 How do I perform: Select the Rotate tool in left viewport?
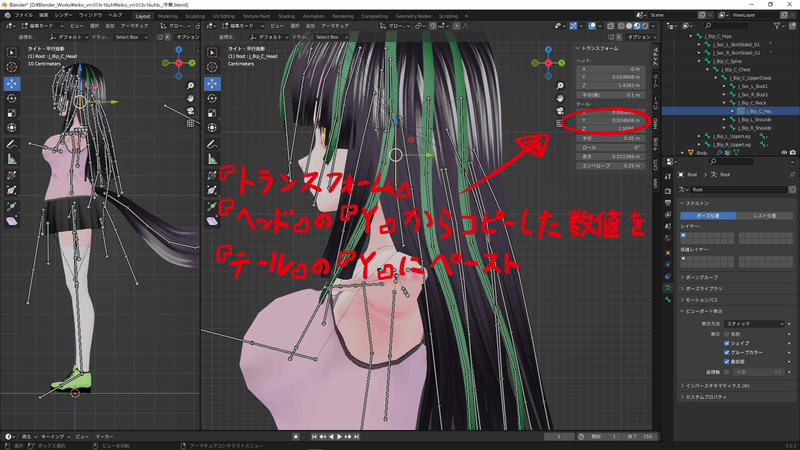pos(12,98)
